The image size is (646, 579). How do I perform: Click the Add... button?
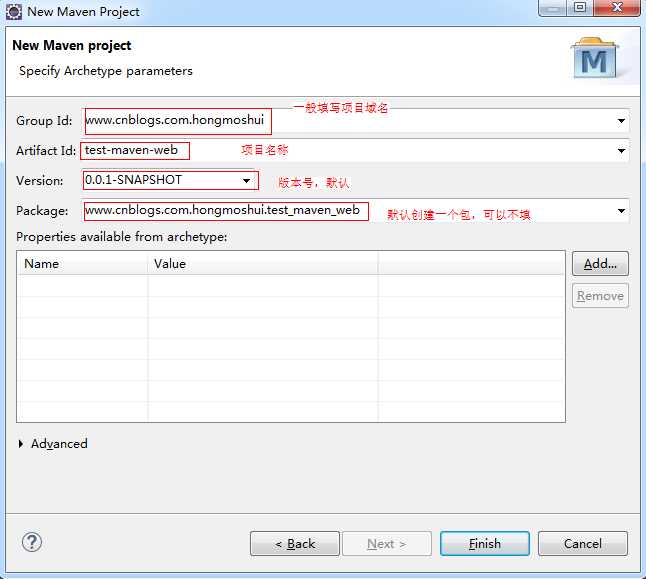tap(600, 264)
